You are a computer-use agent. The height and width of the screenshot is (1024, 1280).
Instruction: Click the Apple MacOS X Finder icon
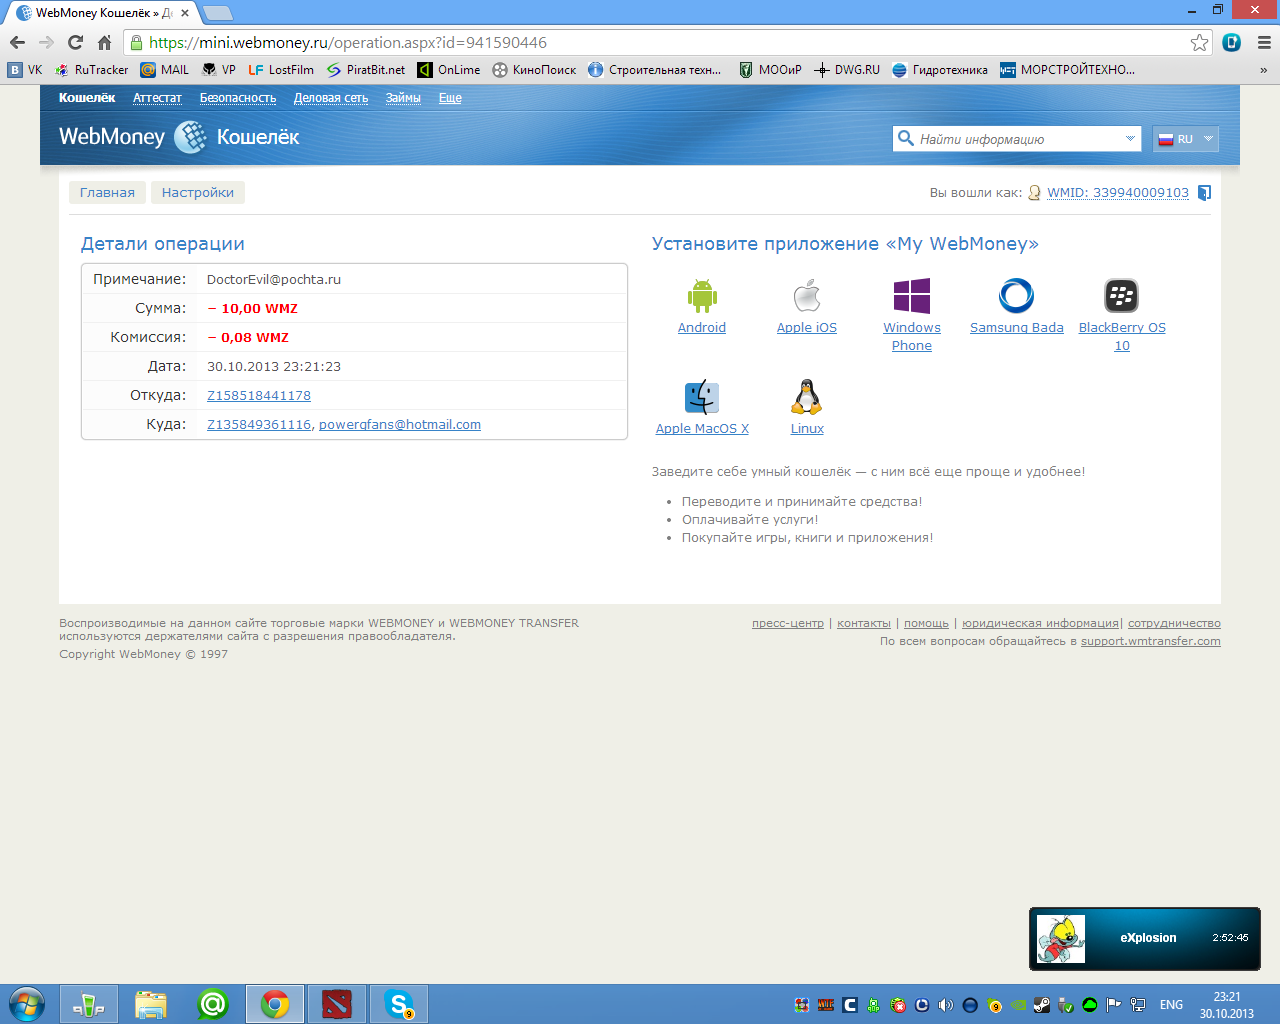pos(702,397)
